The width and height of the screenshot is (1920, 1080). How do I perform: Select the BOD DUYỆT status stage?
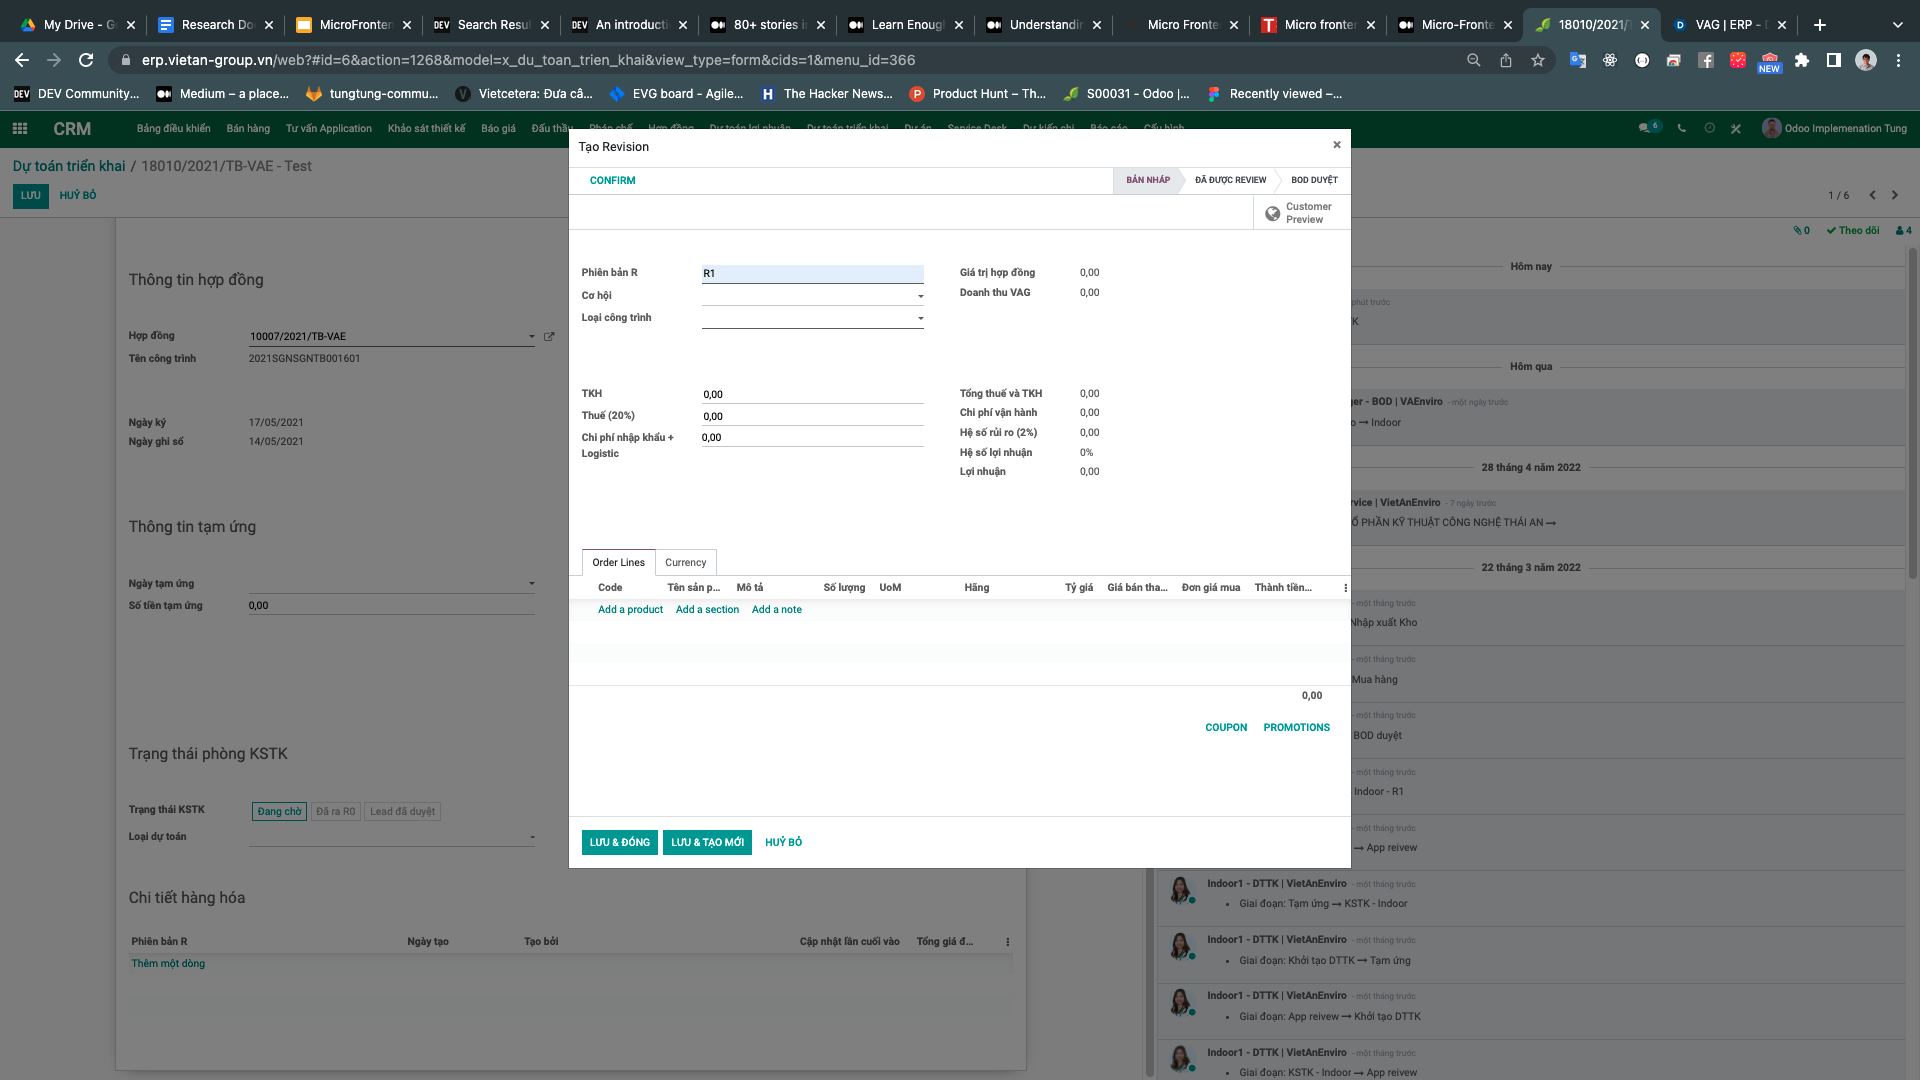[1313, 180]
